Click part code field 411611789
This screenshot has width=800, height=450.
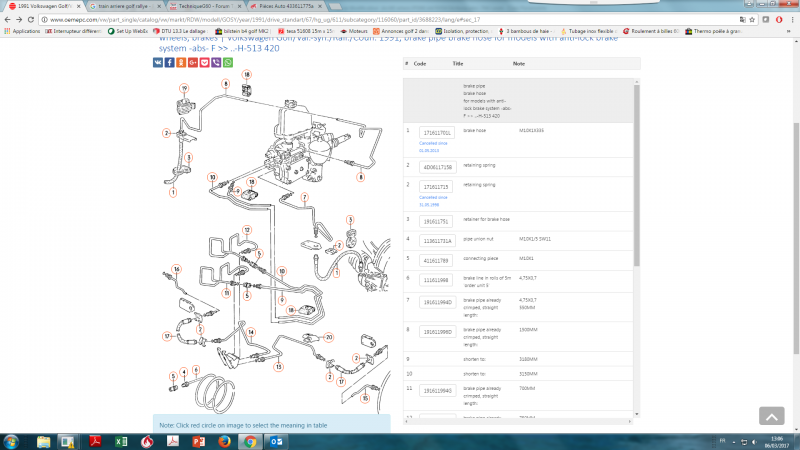(x=436, y=260)
